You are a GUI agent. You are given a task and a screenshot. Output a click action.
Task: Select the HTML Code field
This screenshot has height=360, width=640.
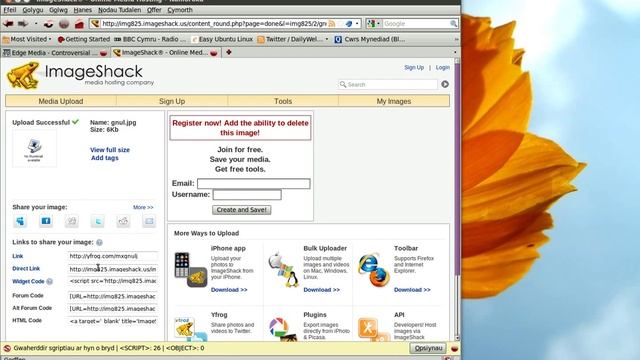pos(113,321)
